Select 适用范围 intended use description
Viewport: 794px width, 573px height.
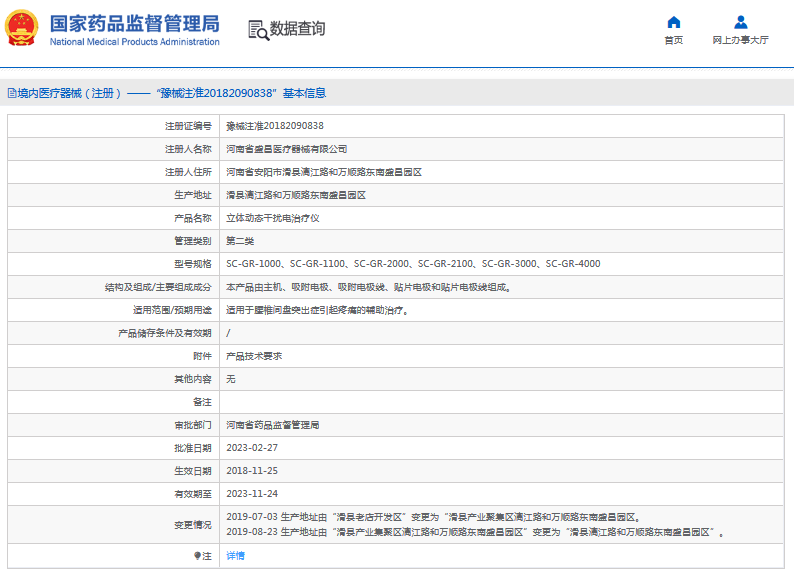[317, 310]
